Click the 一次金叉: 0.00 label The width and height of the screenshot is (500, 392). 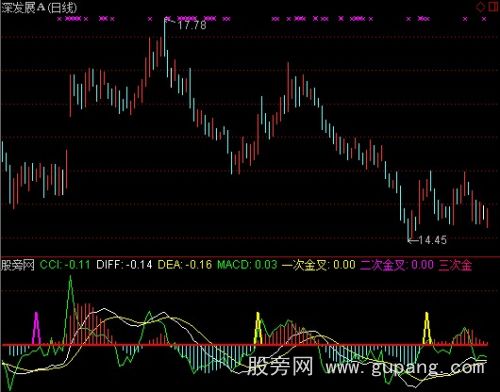pos(319,265)
